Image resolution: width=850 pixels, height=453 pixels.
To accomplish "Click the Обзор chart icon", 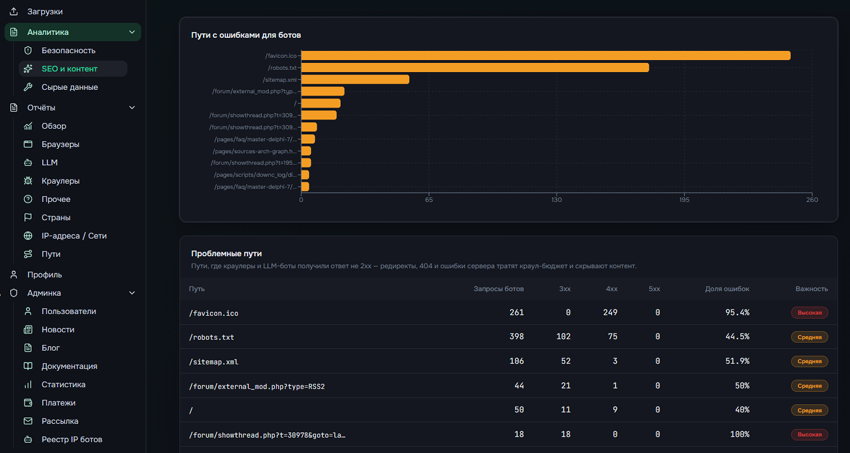I will point(28,126).
